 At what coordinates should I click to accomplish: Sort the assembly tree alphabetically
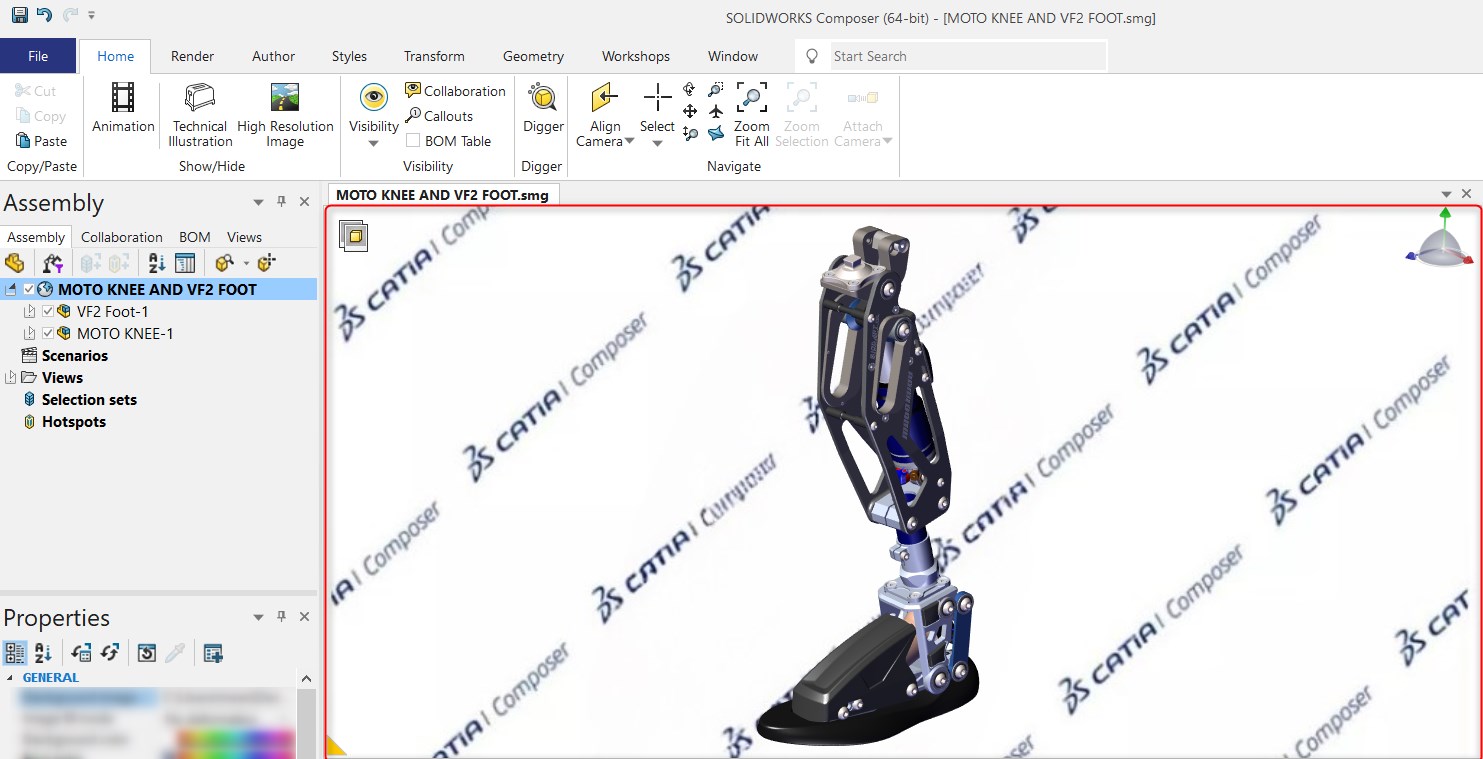(157, 263)
